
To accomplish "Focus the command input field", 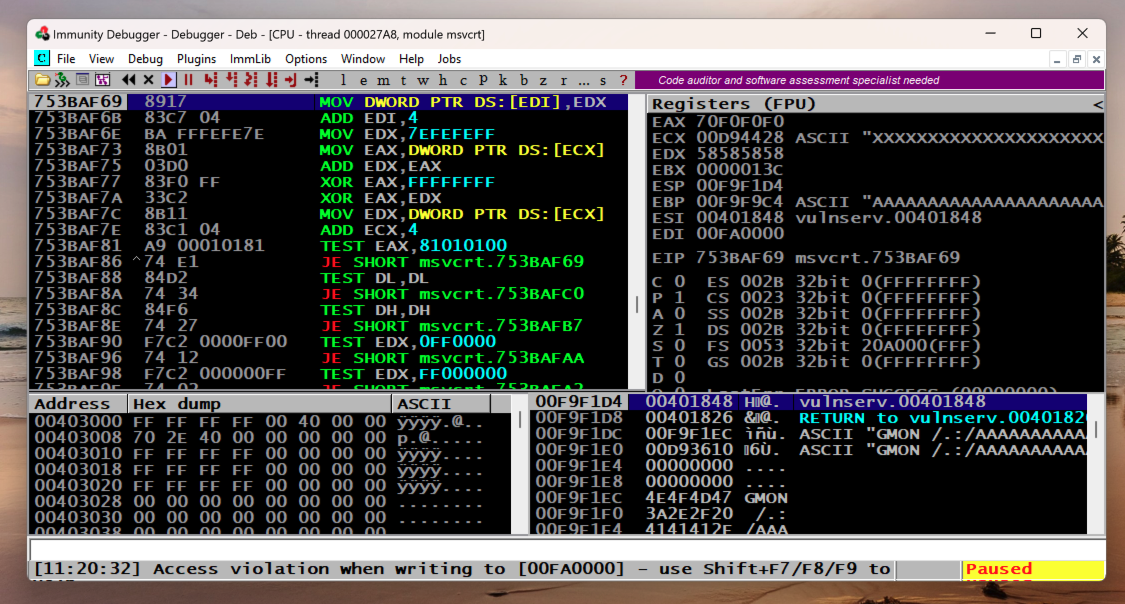I will click(x=566, y=549).
